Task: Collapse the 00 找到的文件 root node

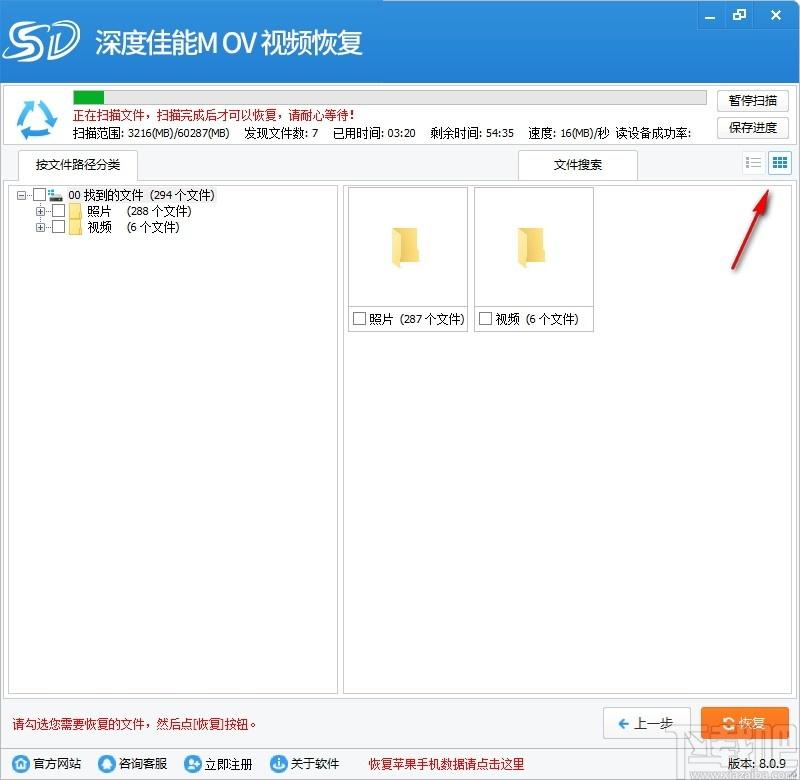Action: tap(21, 195)
